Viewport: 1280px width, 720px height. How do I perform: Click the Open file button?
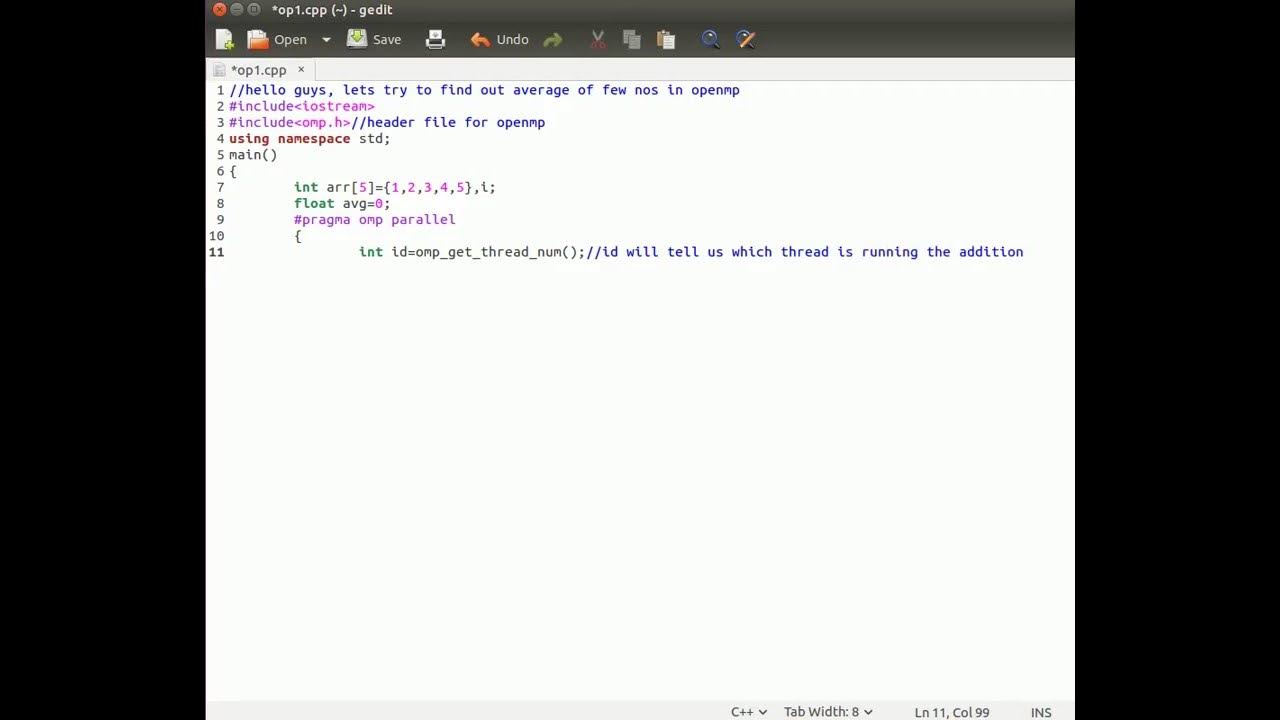tap(278, 40)
